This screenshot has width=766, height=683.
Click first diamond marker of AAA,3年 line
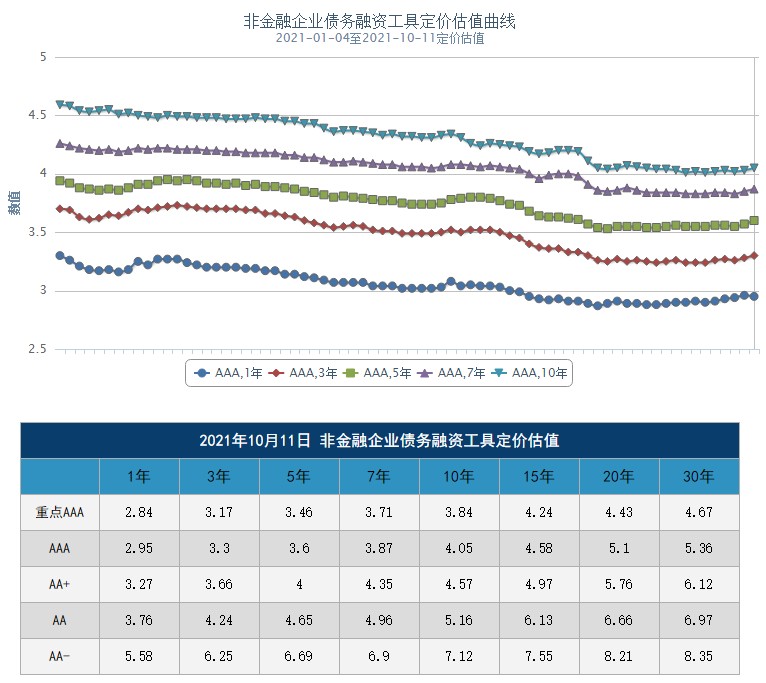(x=60, y=208)
